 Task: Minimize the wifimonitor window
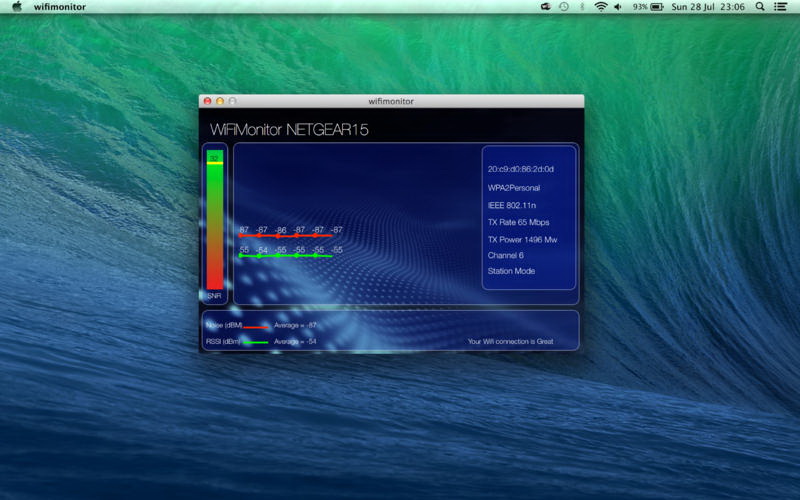click(x=220, y=101)
